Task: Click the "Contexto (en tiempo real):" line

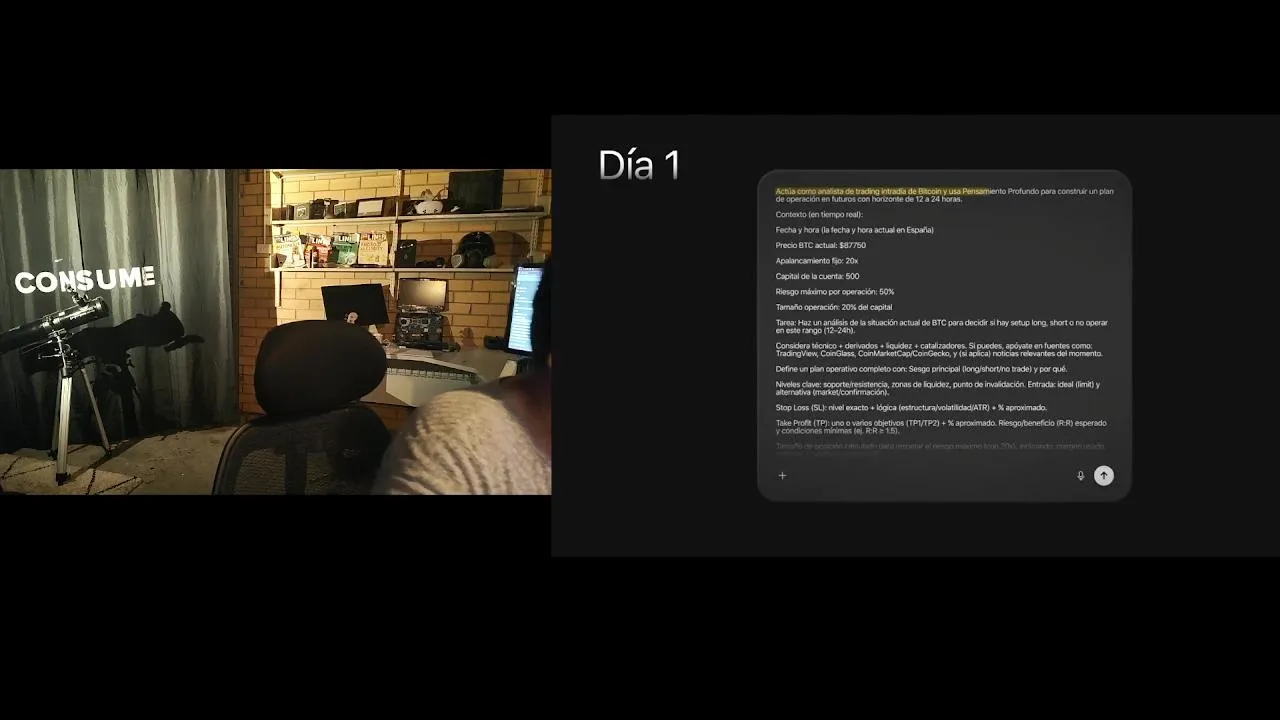Action: tap(819, 214)
